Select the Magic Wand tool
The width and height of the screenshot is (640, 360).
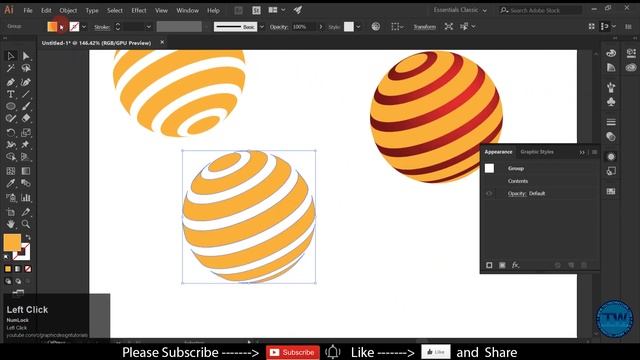11,68
